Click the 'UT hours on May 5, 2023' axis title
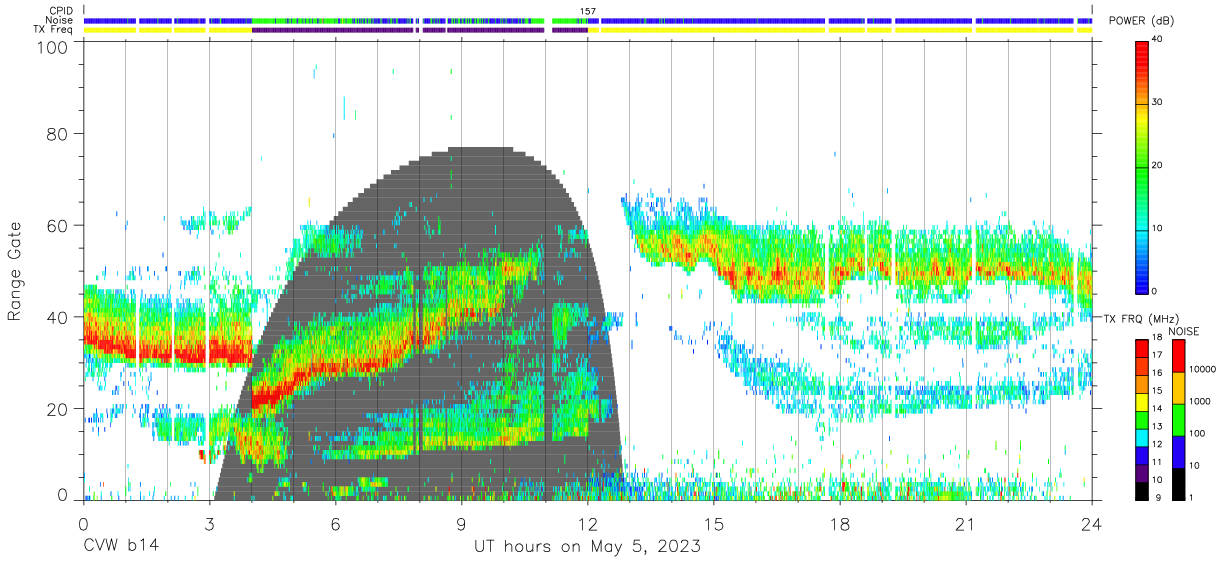The image size is (1228, 567). click(587, 547)
